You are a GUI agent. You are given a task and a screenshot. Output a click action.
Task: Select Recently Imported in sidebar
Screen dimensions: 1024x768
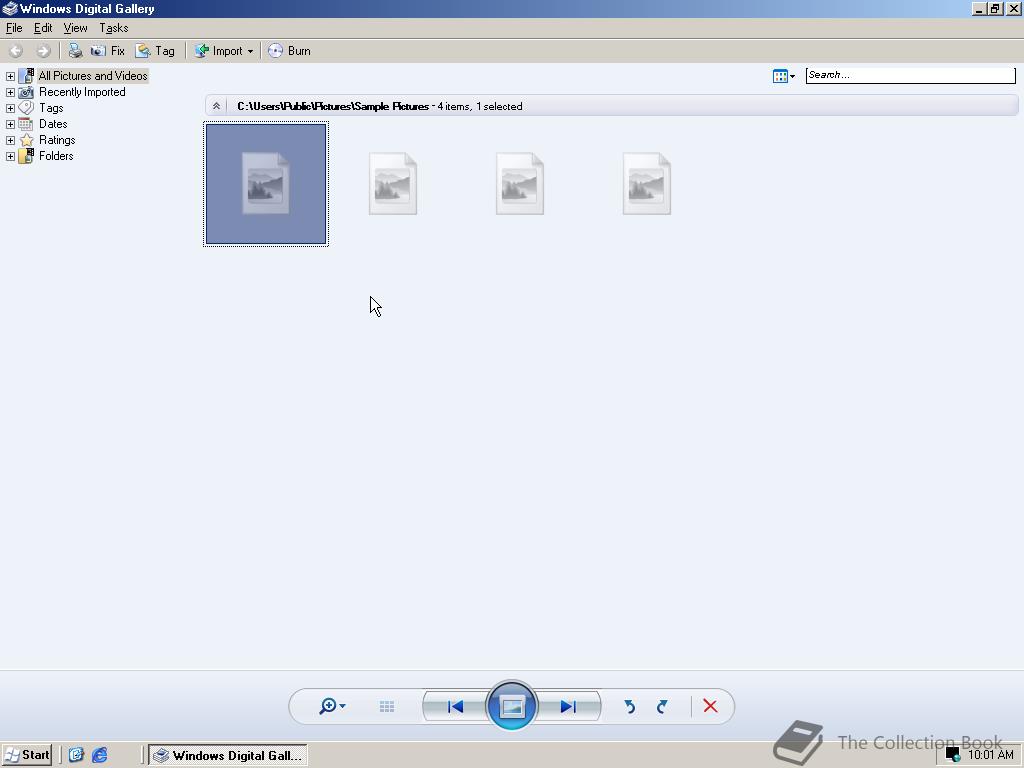pos(82,92)
